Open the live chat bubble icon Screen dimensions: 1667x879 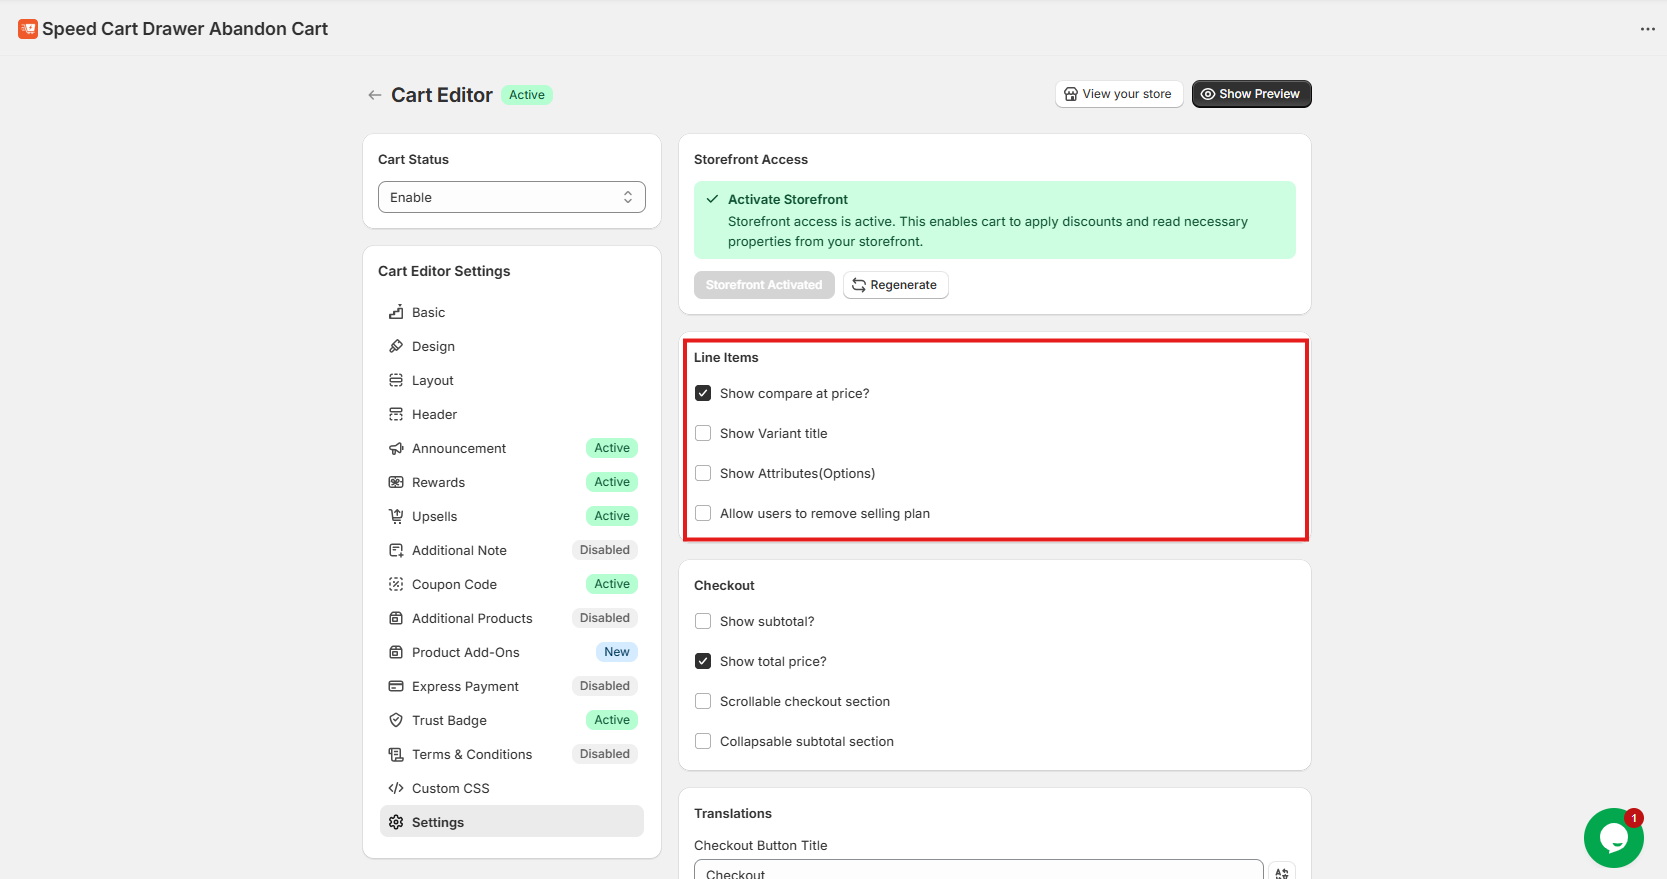pos(1613,838)
